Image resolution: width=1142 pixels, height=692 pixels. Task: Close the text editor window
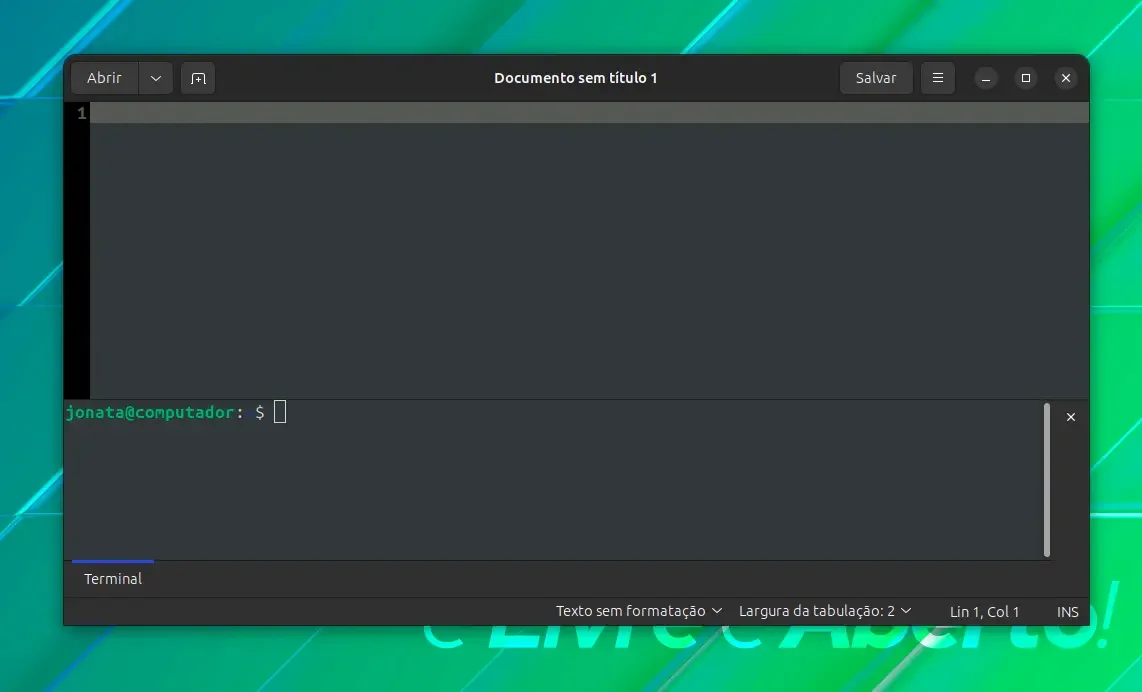1066,78
